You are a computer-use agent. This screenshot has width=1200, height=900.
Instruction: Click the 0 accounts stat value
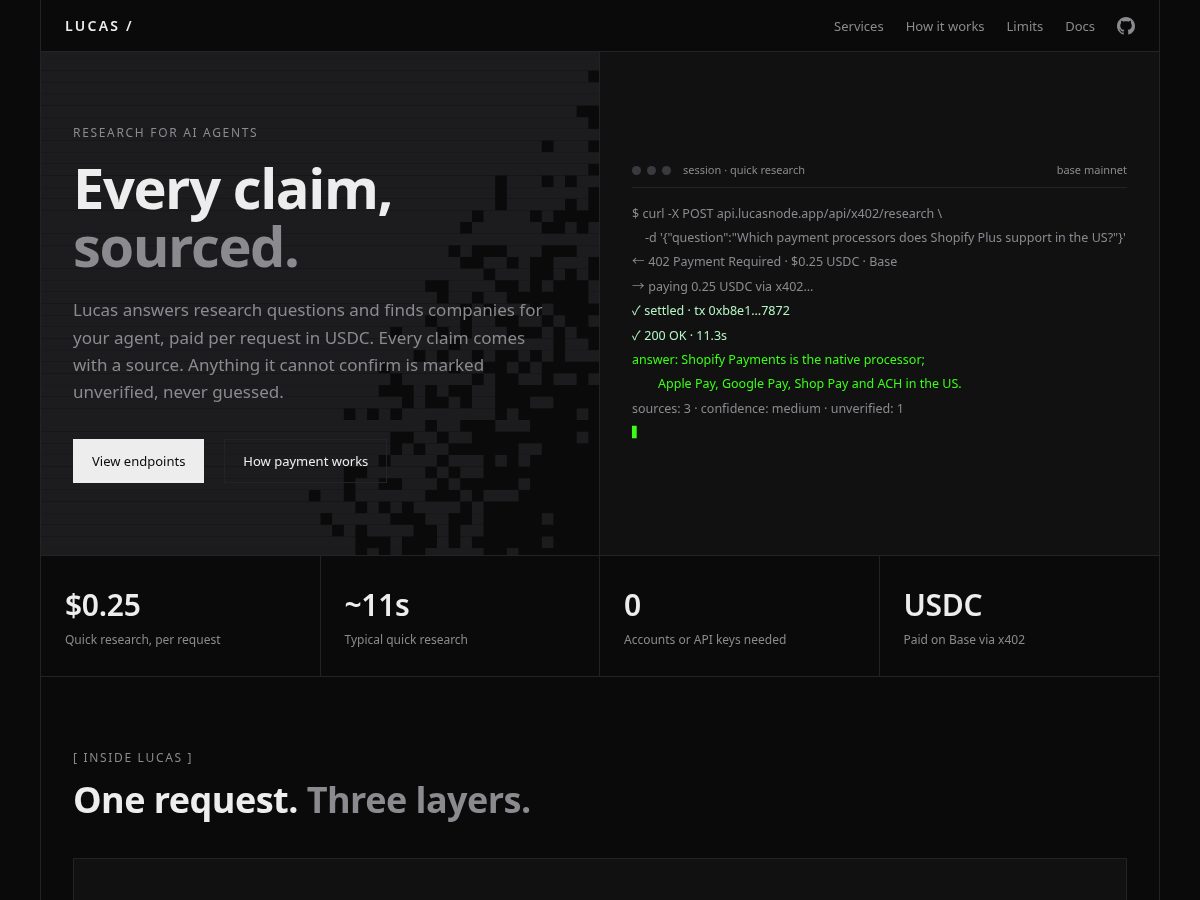coord(632,605)
